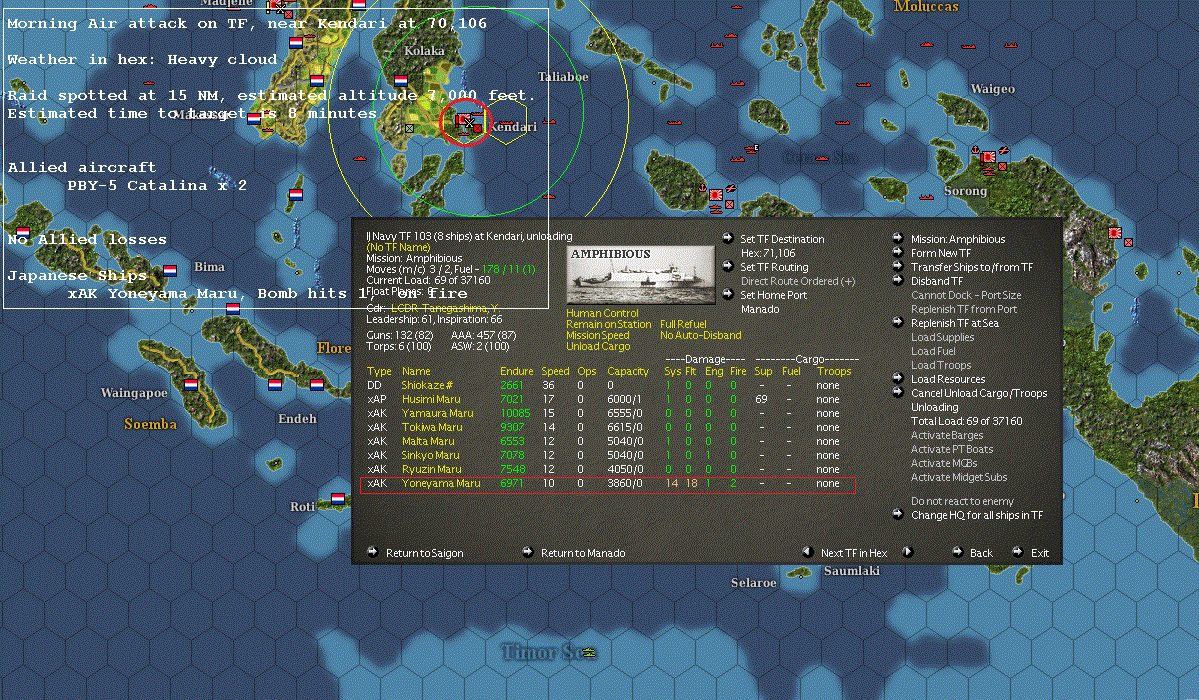Screen dimensions: 1199x700
Task: Click Malta Maru's endurance value 6553
Action: click(512, 441)
